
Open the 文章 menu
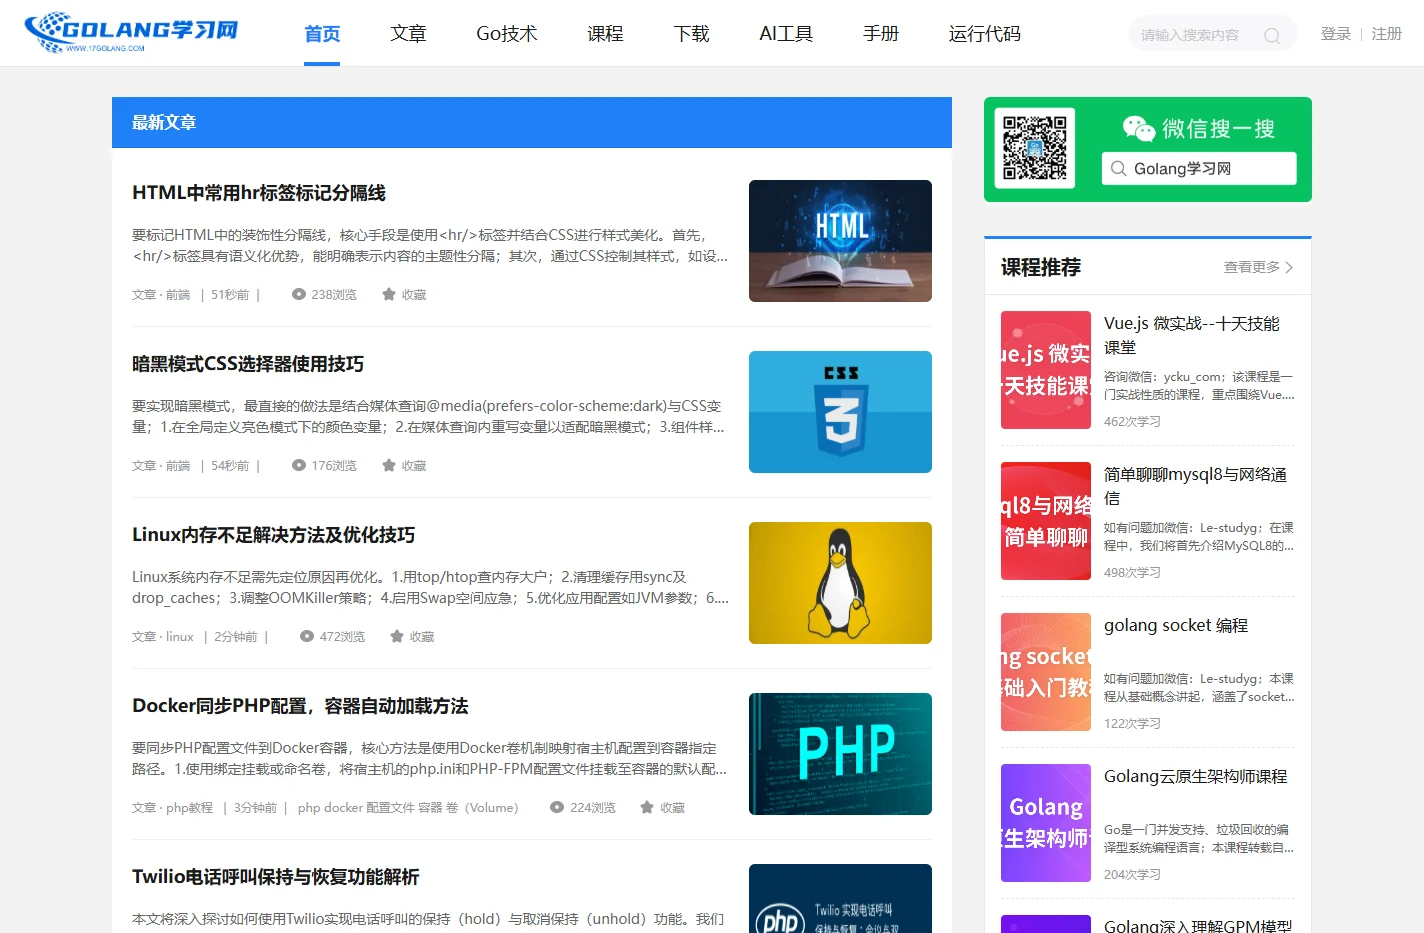pos(408,34)
